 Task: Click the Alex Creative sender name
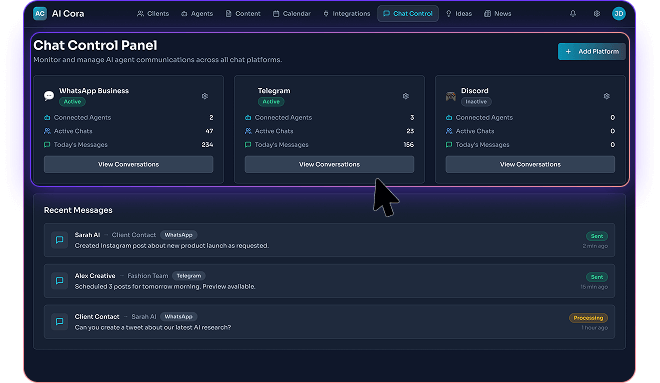click(95, 276)
